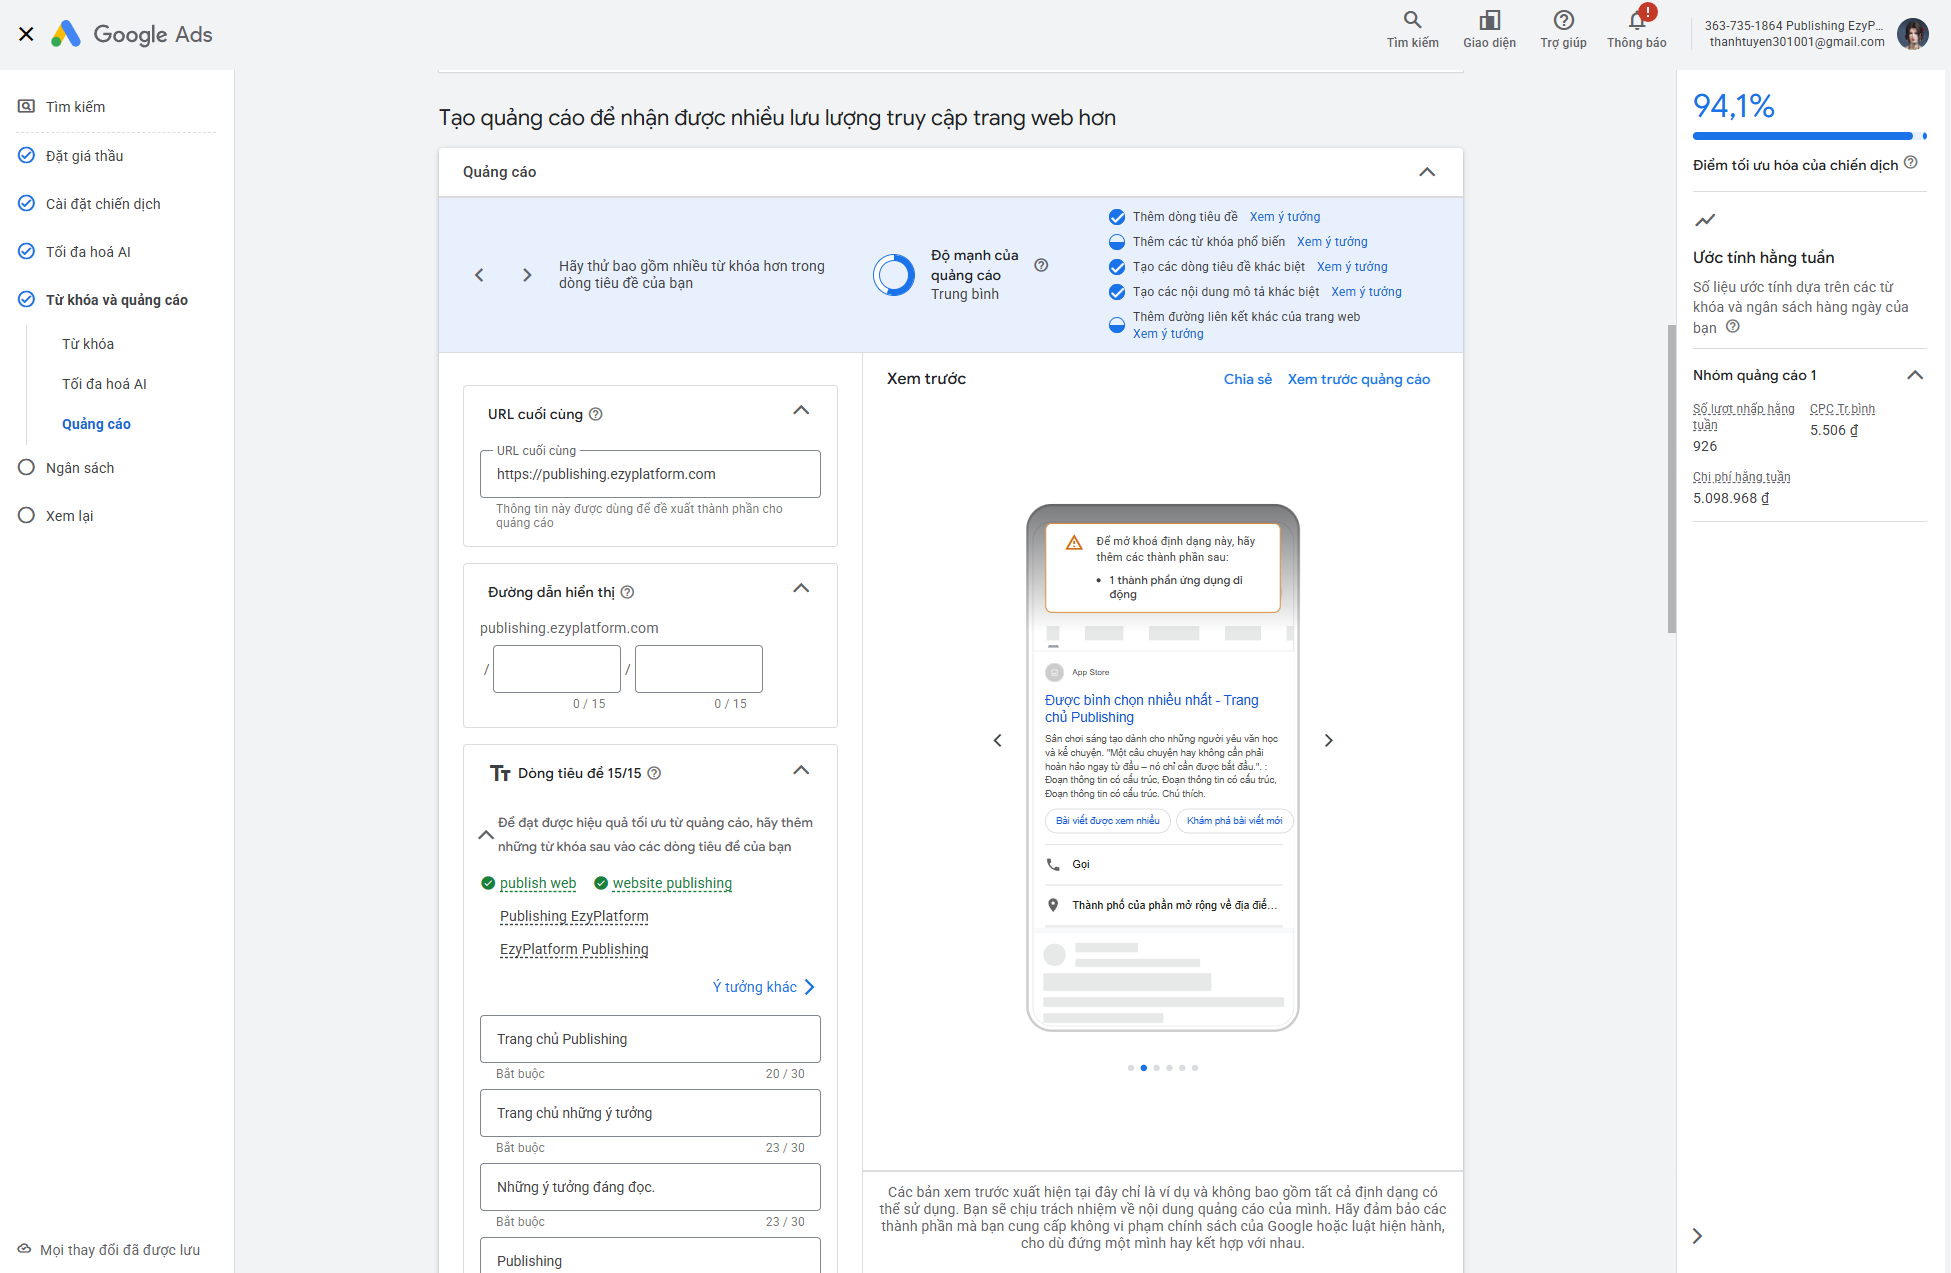This screenshot has height=1273, width=1951.
Task: Open the Tìm kiếm search tool in header
Action: pyautogui.click(x=1412, y=29)
